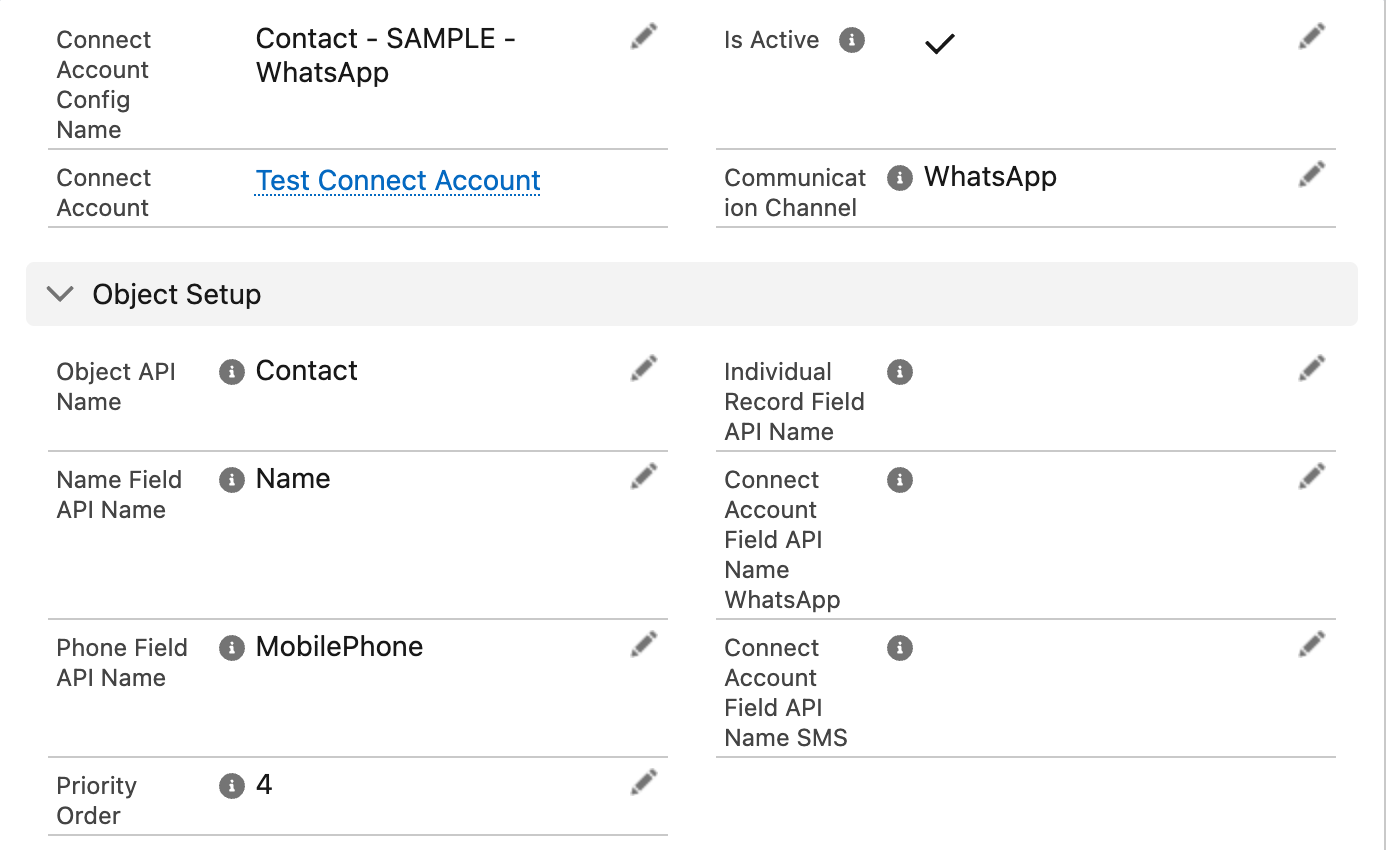The height and width of the screenshot is (850, 1386).
Task: Collapse the Object Setup section chevron
Action: tap(61, 294)
